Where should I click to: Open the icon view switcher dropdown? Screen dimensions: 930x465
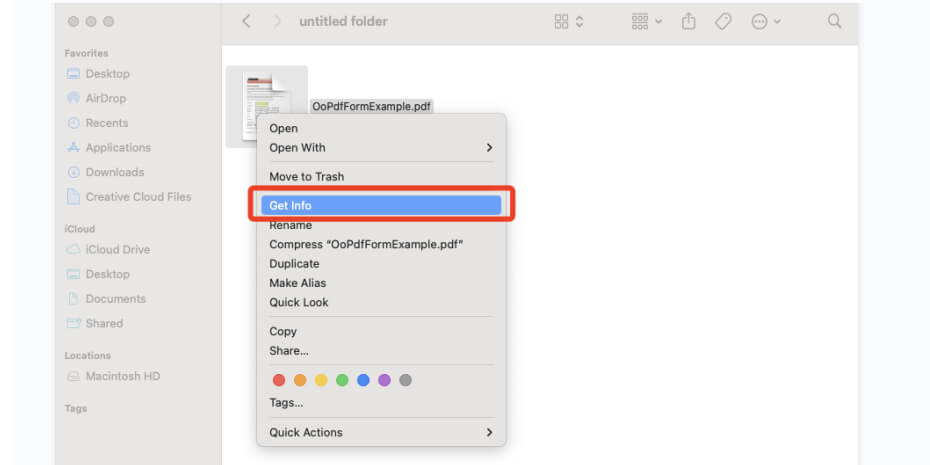pyautogui.click(x=569, y=22)
